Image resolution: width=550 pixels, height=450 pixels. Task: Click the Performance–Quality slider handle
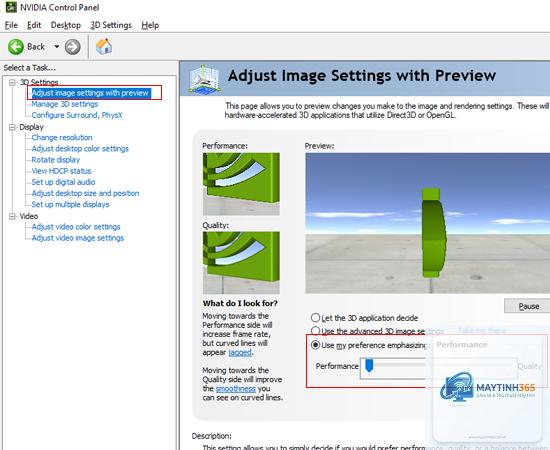point(369,365)
